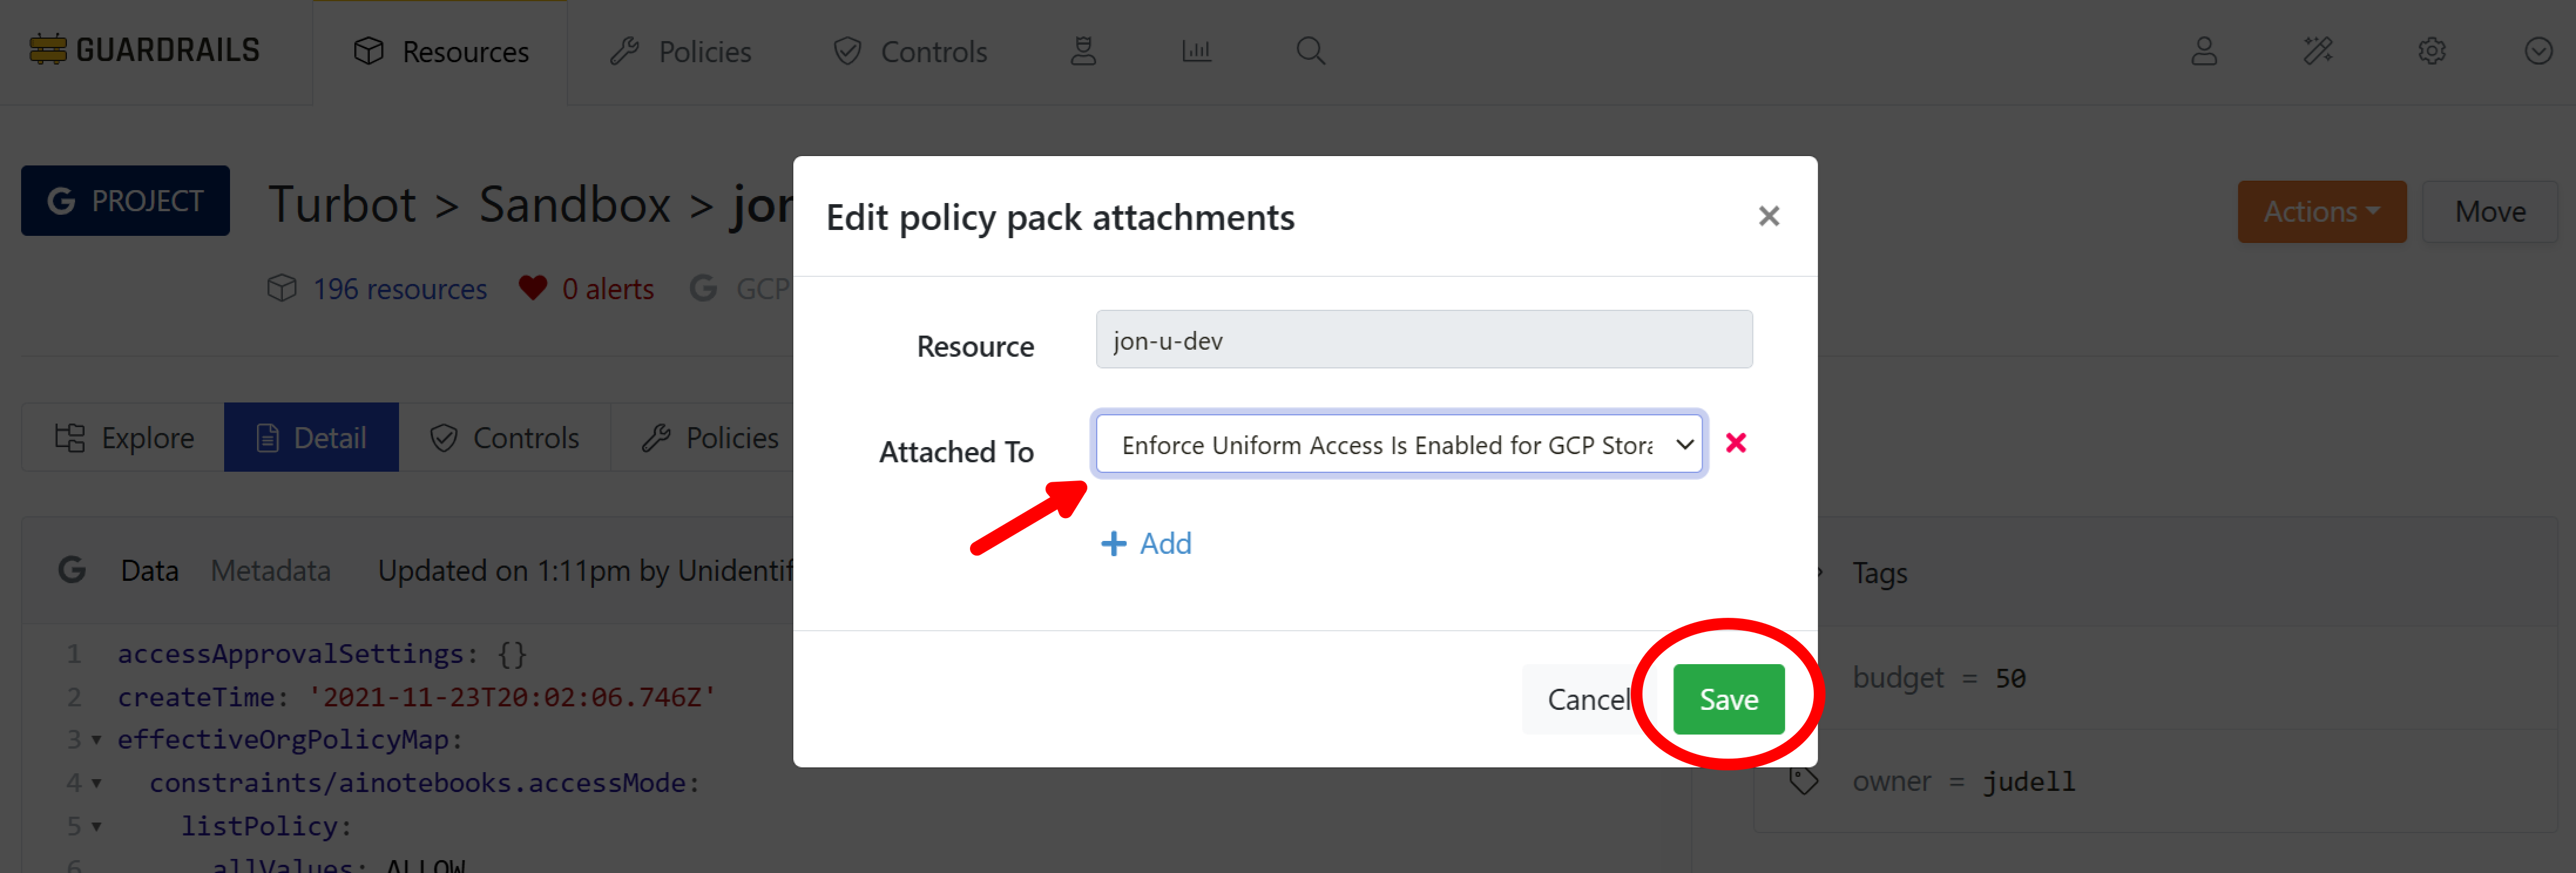Click the green Save button
The image size is (2576, 873).
point(1728,699)
